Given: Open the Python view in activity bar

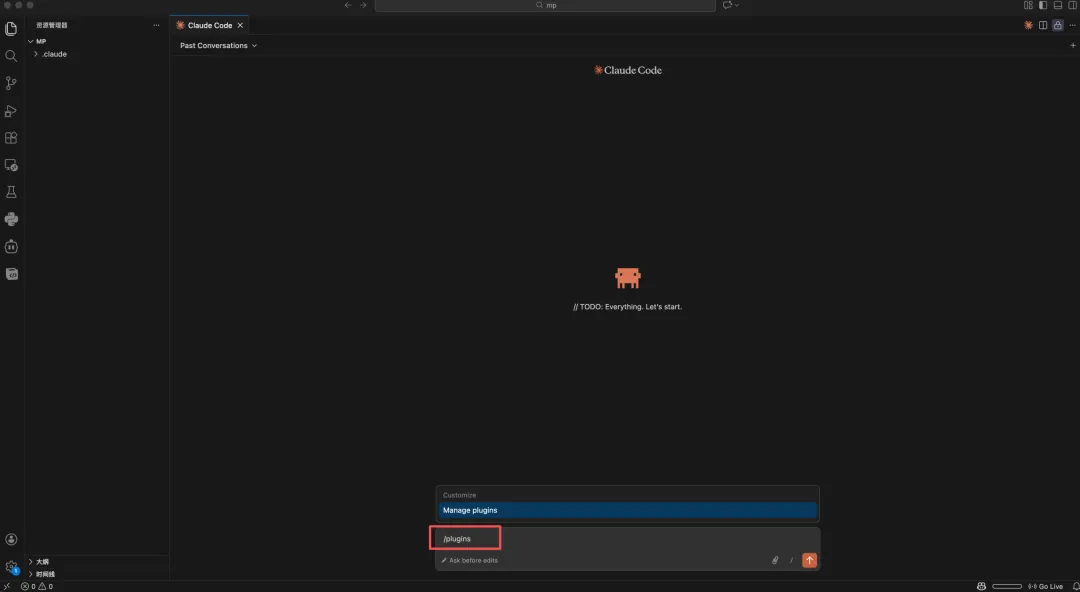Looking at the screenshot, I should 11,219.
